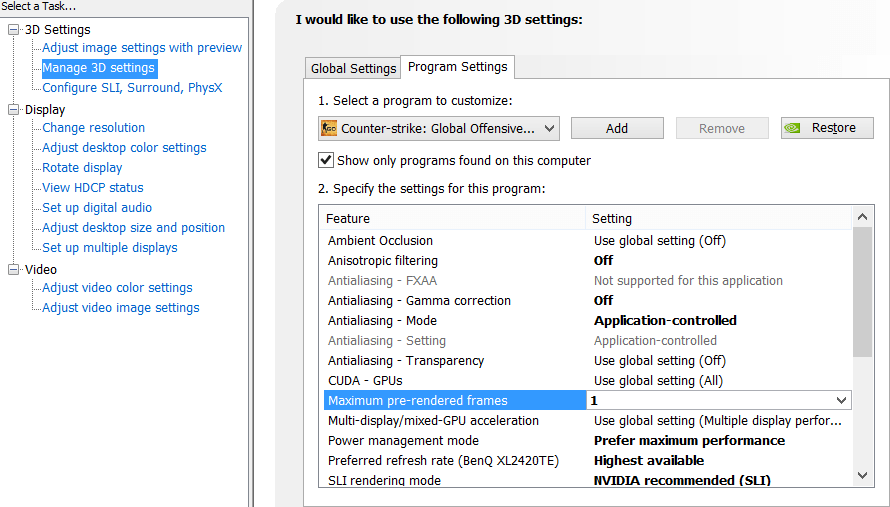The height and width of the screenshot is (507, 890).
Task: Go to Change resolution page
Action: (x=94, y=127)
